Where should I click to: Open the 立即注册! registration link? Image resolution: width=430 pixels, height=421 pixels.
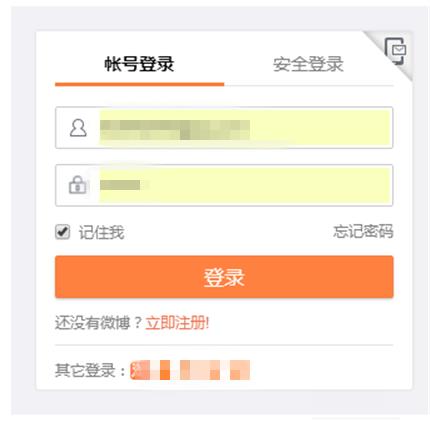[177, 323]
